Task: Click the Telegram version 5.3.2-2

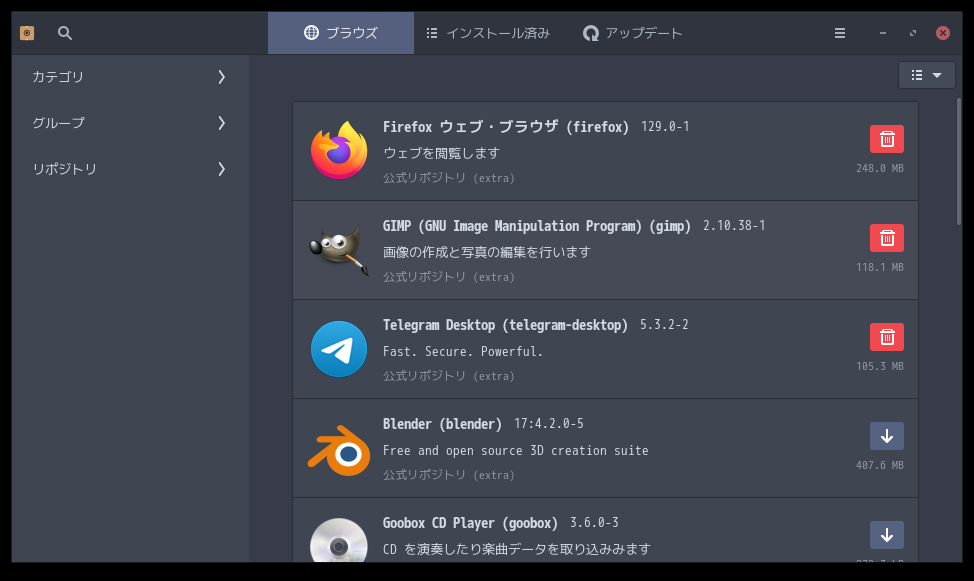Action: tap(664, 324)
